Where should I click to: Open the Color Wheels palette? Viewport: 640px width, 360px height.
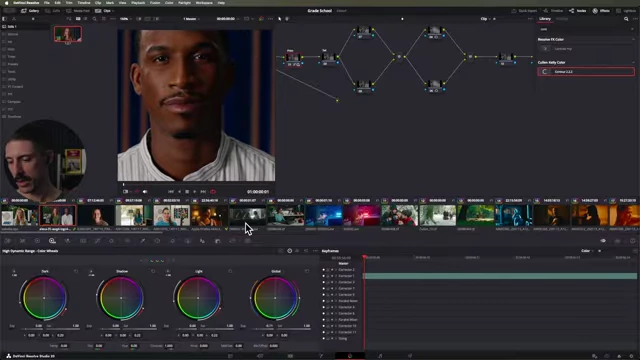(x=37, y=241)
